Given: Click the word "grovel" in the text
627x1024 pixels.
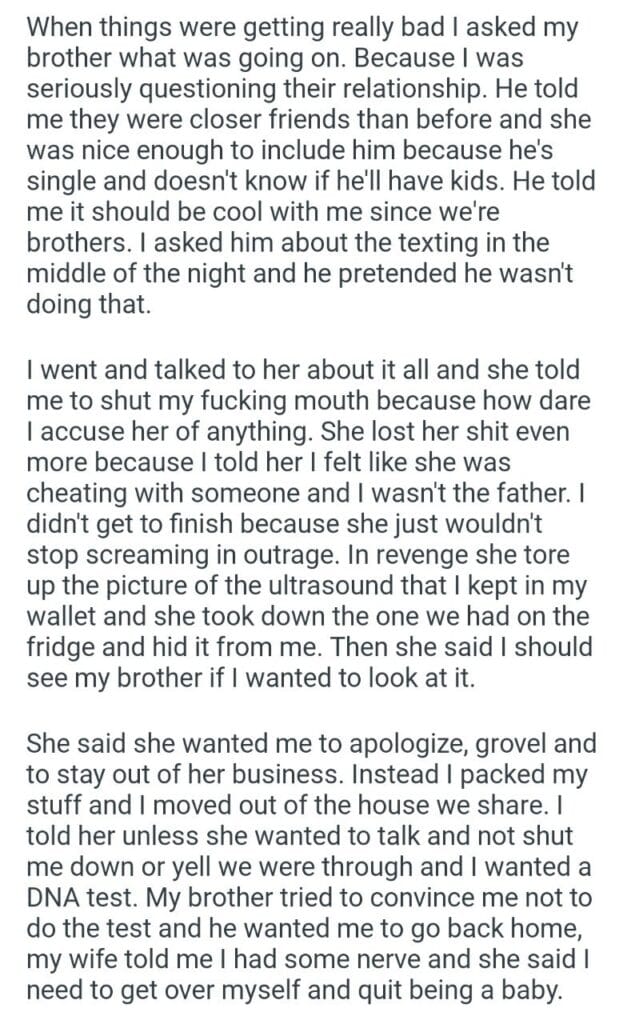Looking at the screenshot, I should (x=485, y=743).
